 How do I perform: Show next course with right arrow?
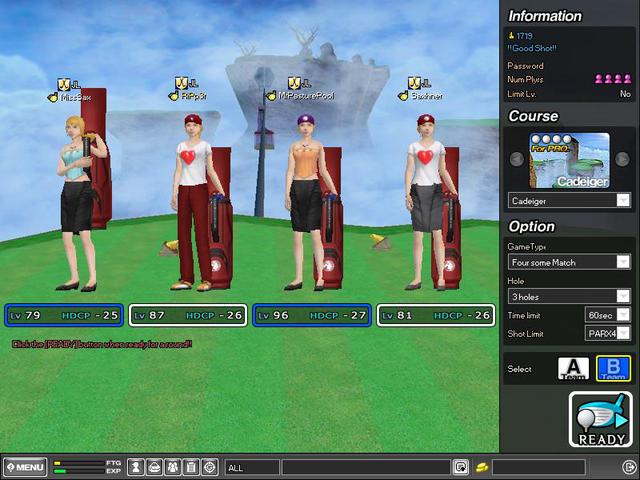tap(622, 159)
